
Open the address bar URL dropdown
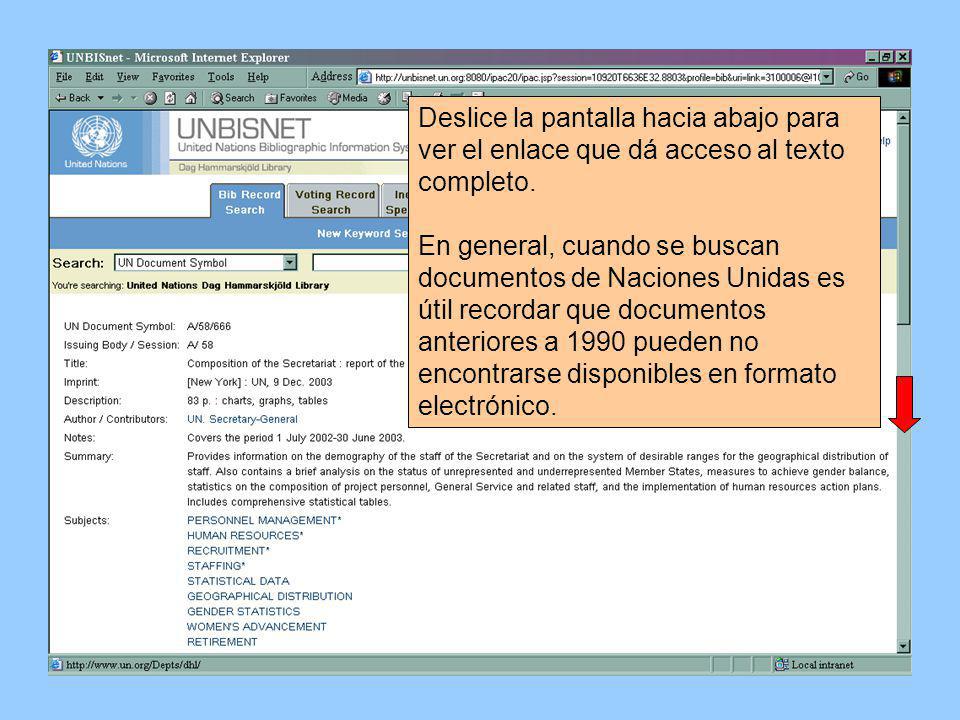pyautogui.click(x=827, y=77)
